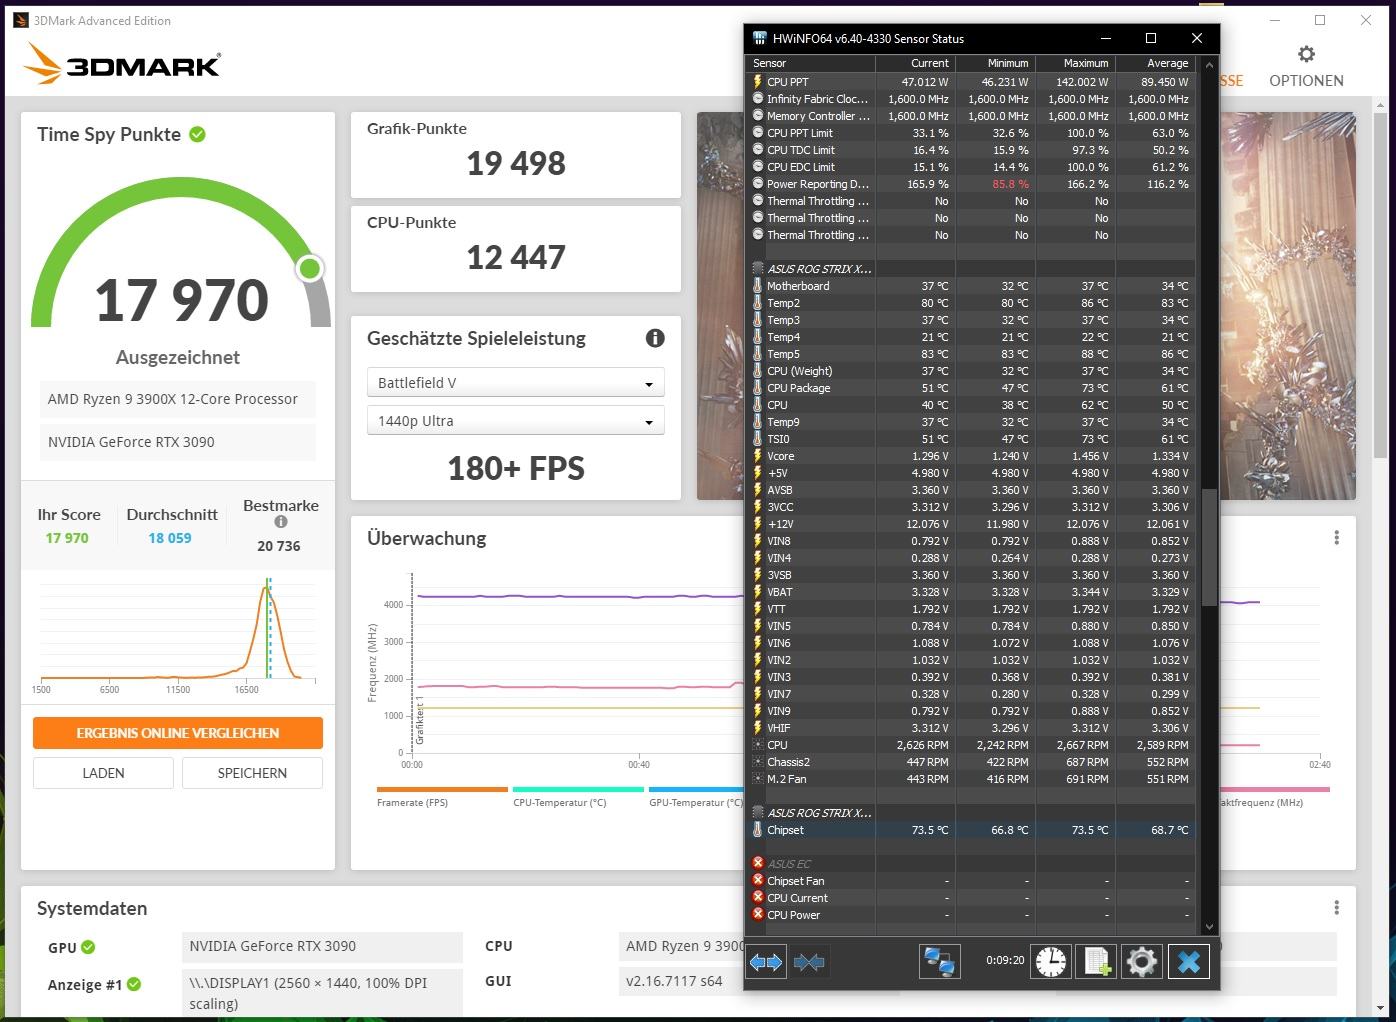Image resolution: width=1396 pixels, height=1022 pixels.
Task: Click the info icon beside Geschätzte Spieleleistung
Action: click(x=655, y=338)
